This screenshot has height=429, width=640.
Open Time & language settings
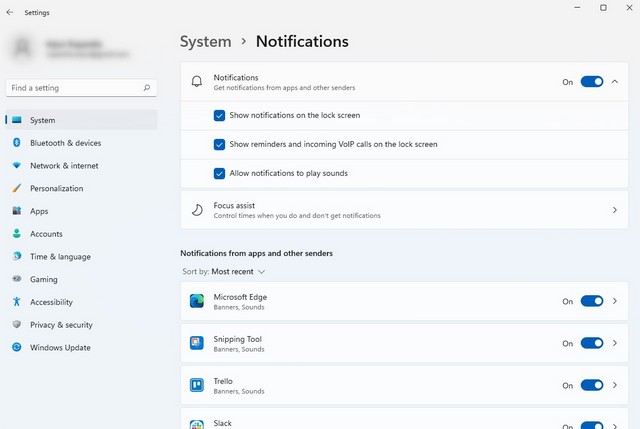point(82,256)
